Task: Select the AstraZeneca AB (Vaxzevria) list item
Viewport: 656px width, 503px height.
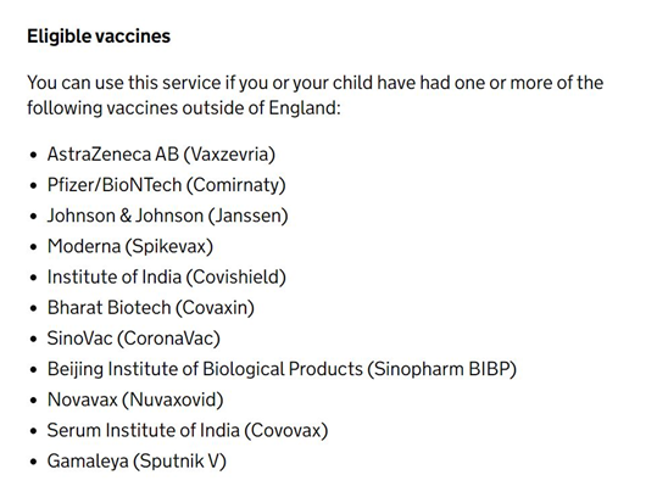Action: pyautogui.click(x=160, y=154)
